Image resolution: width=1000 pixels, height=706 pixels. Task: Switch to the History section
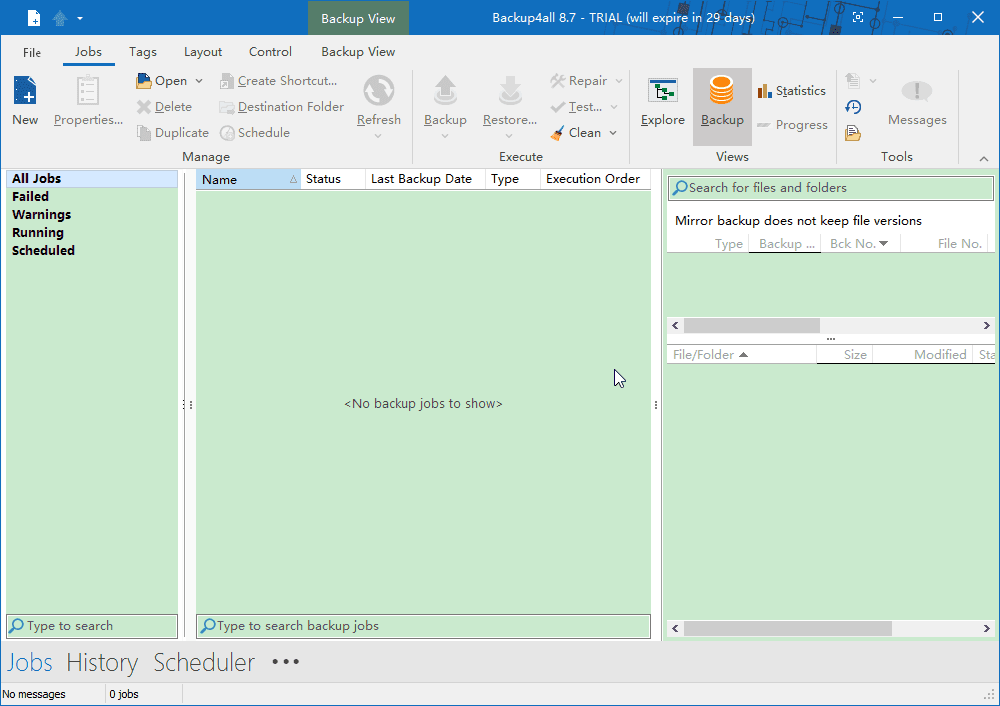102,662
